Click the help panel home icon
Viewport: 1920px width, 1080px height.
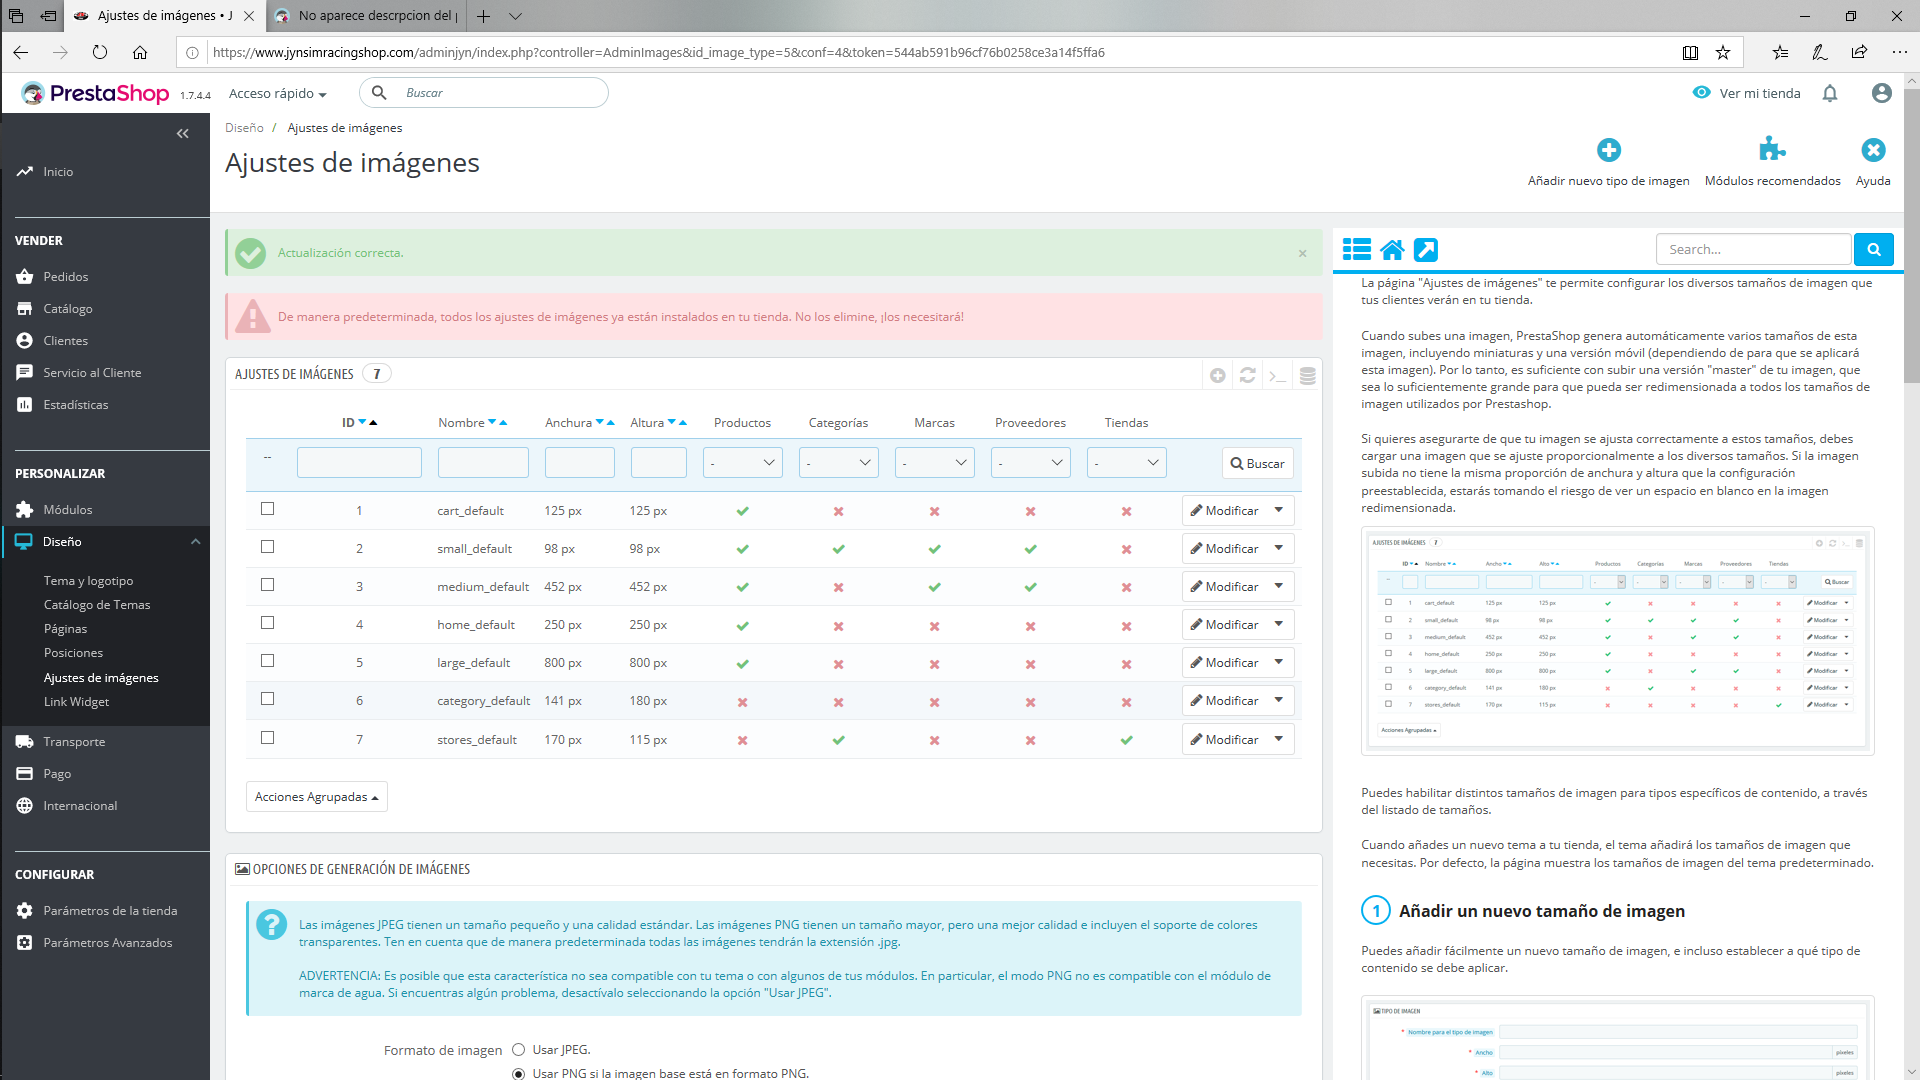[x=1392, y=250]
